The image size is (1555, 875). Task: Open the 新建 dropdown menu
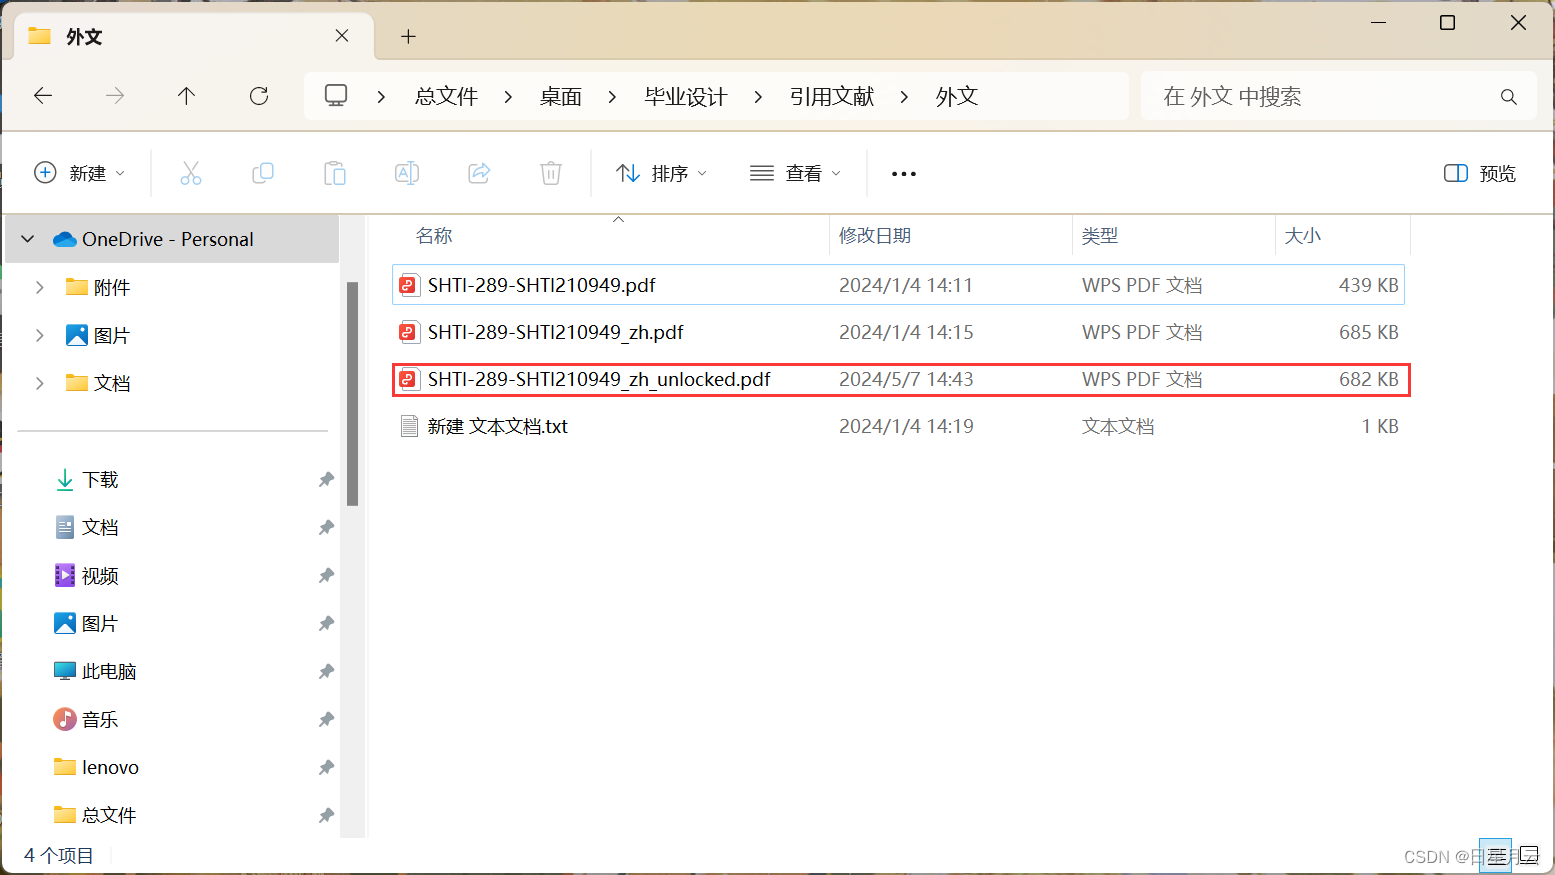[80, 173]
